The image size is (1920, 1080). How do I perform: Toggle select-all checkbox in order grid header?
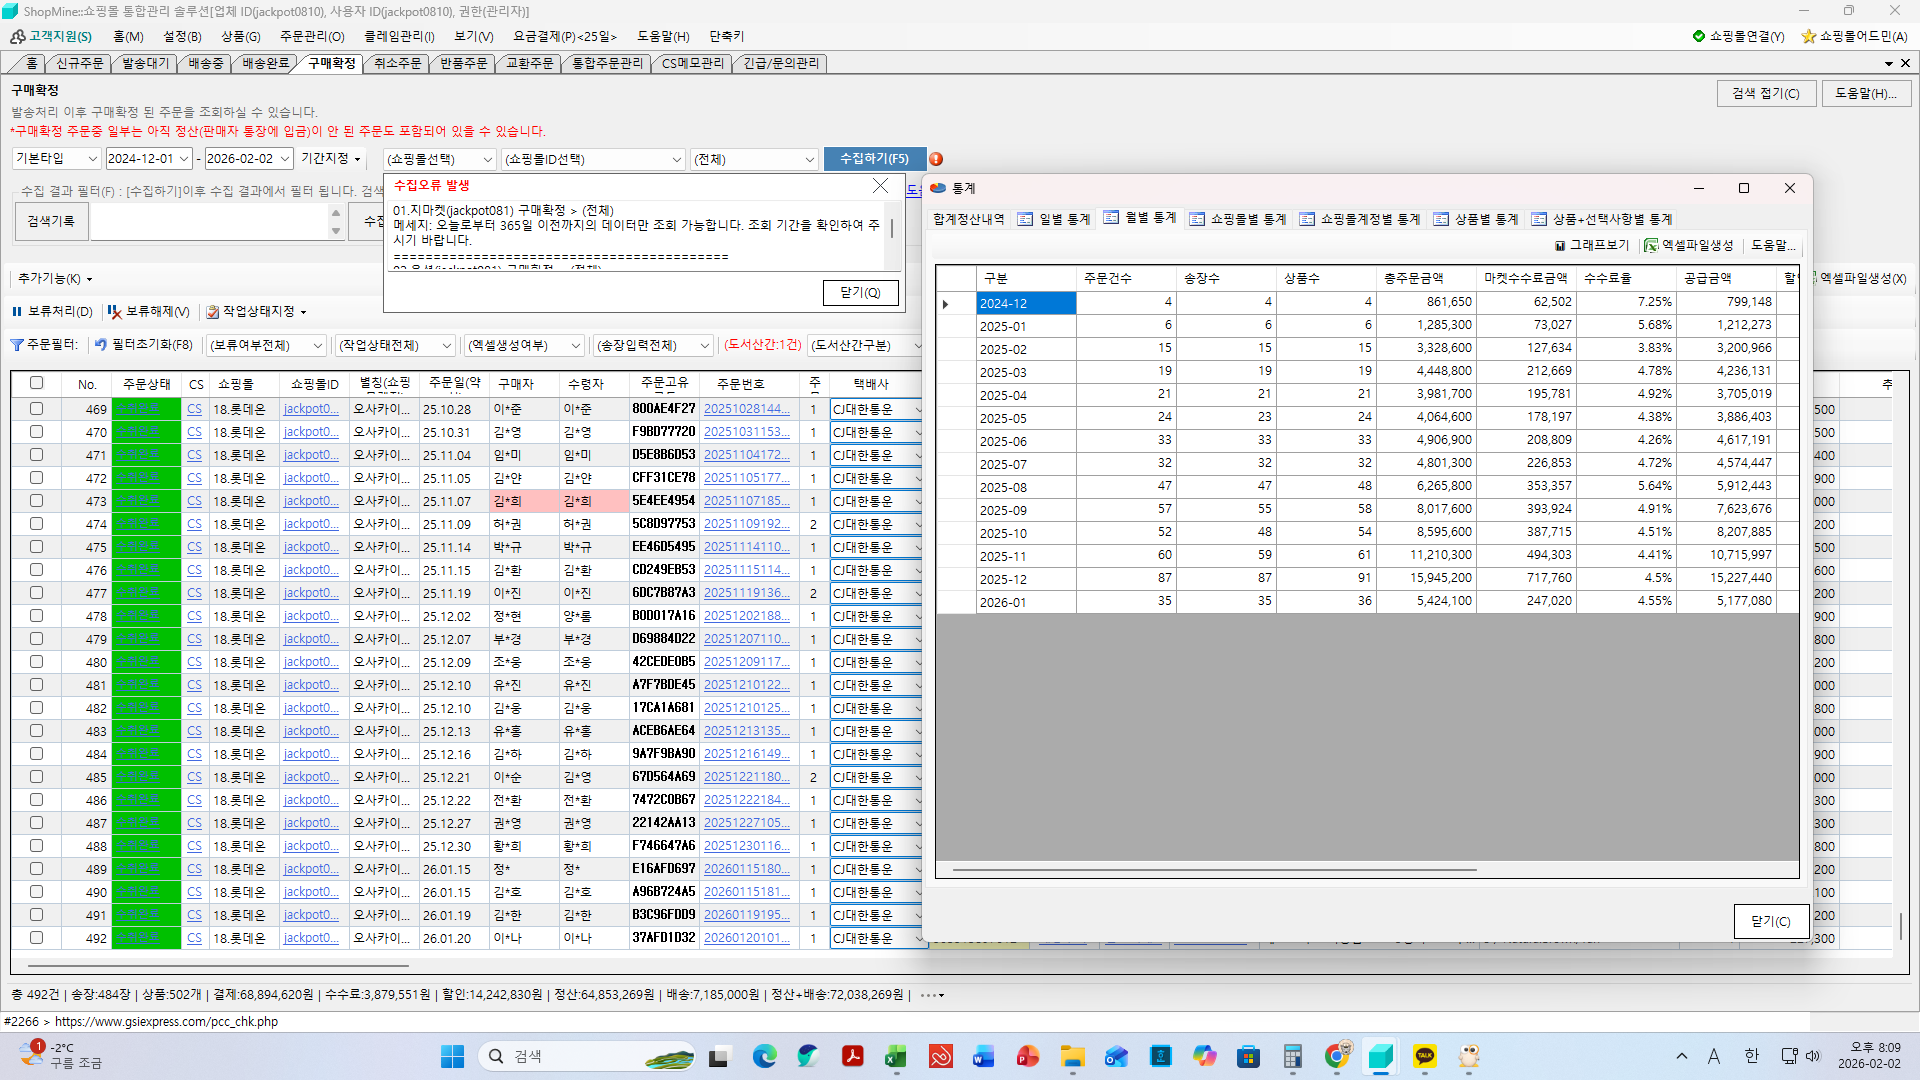[x=37, y=383]
